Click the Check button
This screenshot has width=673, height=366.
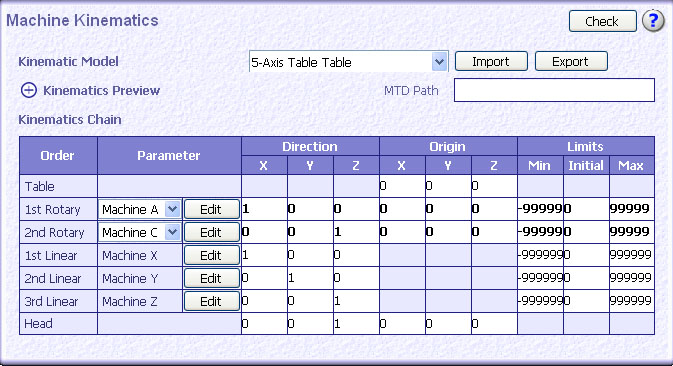click(603, 21)
